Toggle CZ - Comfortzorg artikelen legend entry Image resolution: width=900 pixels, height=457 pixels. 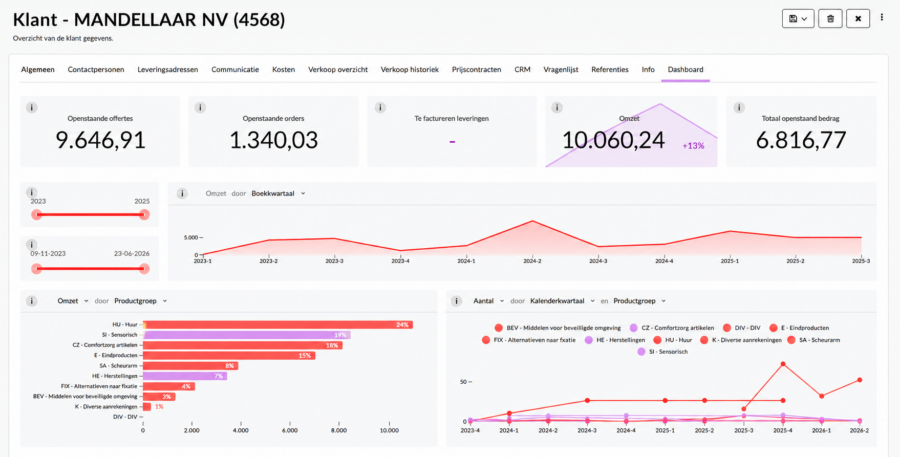(x=672, y=328)
